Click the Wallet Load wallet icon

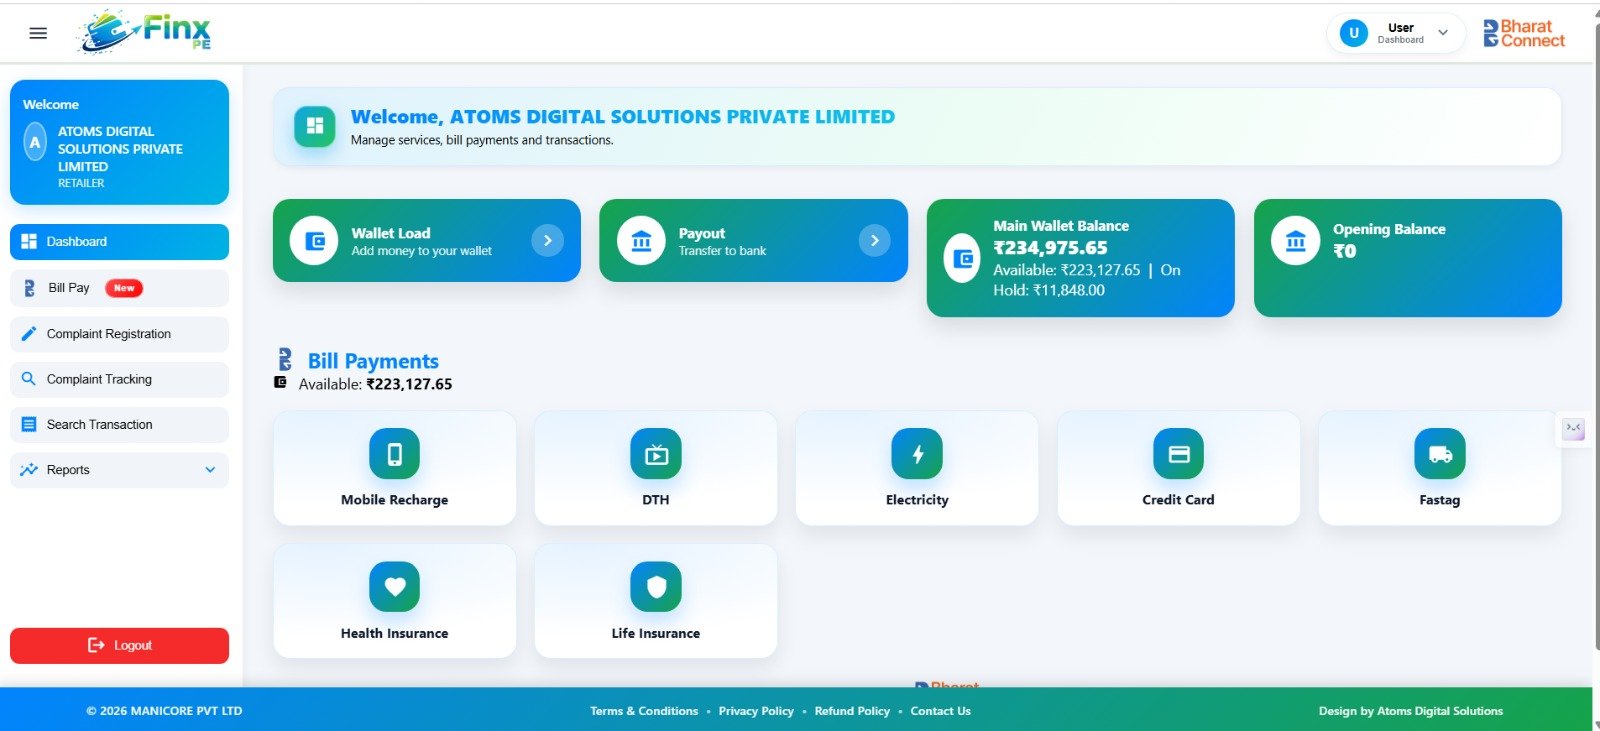pyautogui.click(x=314, y=241)
